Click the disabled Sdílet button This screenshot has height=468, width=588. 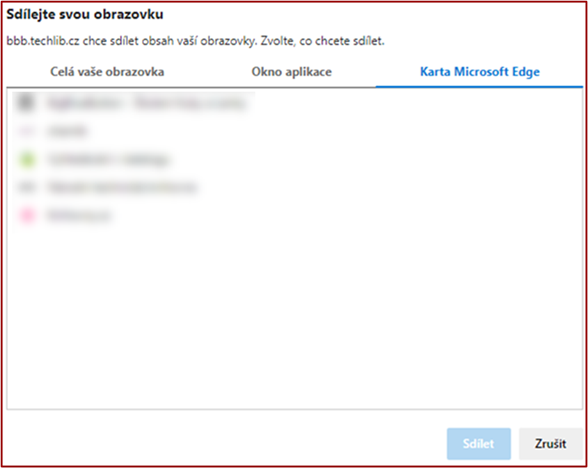pyautogui.click(x=478, y=444)
